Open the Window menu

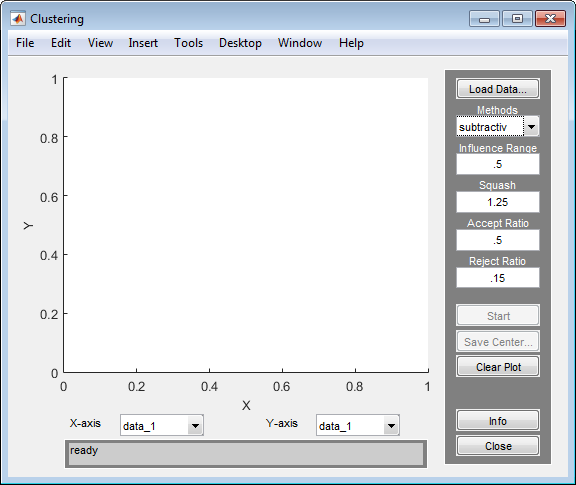pyautogui.click(x=300, y=43)
